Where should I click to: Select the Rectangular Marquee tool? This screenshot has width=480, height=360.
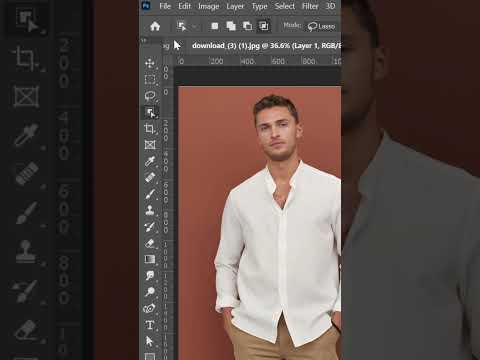[x=150, y=79]
